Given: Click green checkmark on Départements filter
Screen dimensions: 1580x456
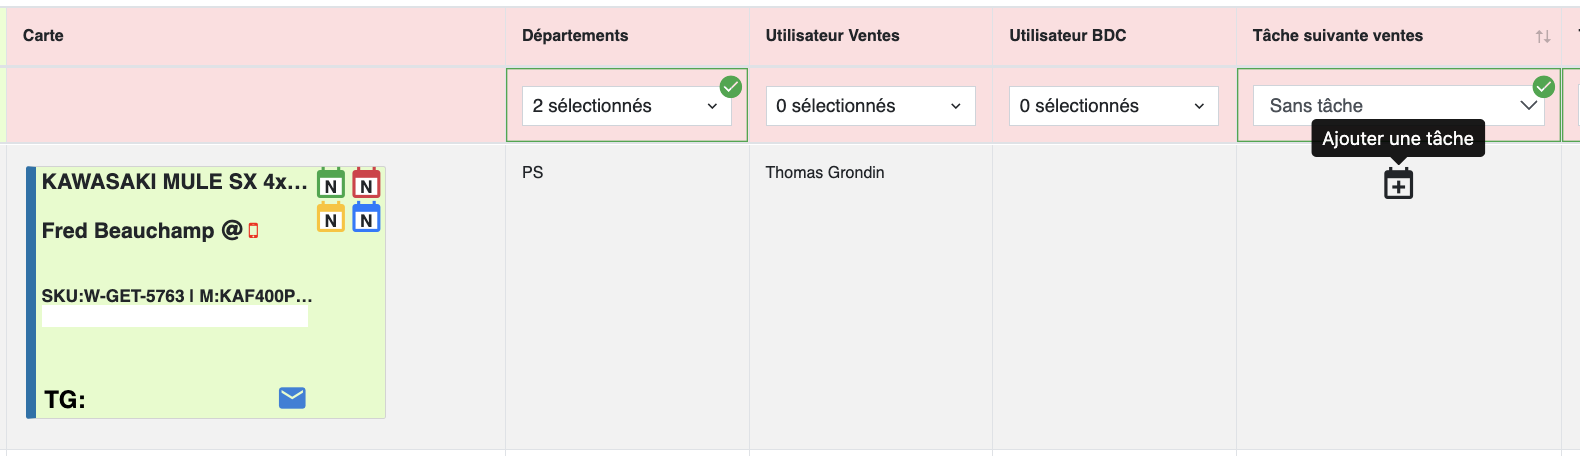Looking at the screenshot, I should coord(731,87).
